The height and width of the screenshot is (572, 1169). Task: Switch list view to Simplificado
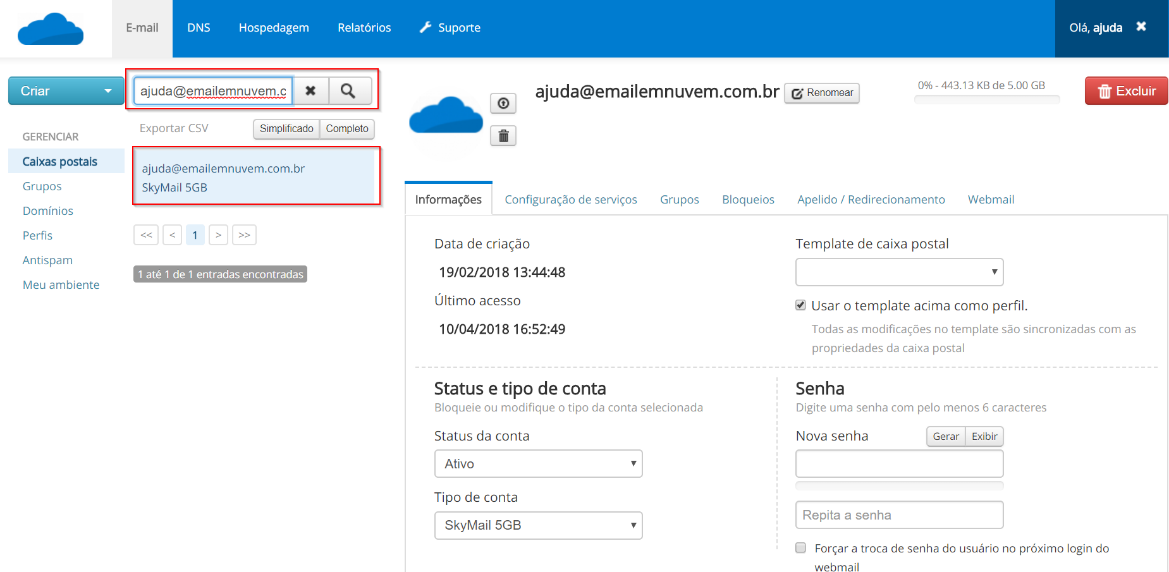pos(286,129)
